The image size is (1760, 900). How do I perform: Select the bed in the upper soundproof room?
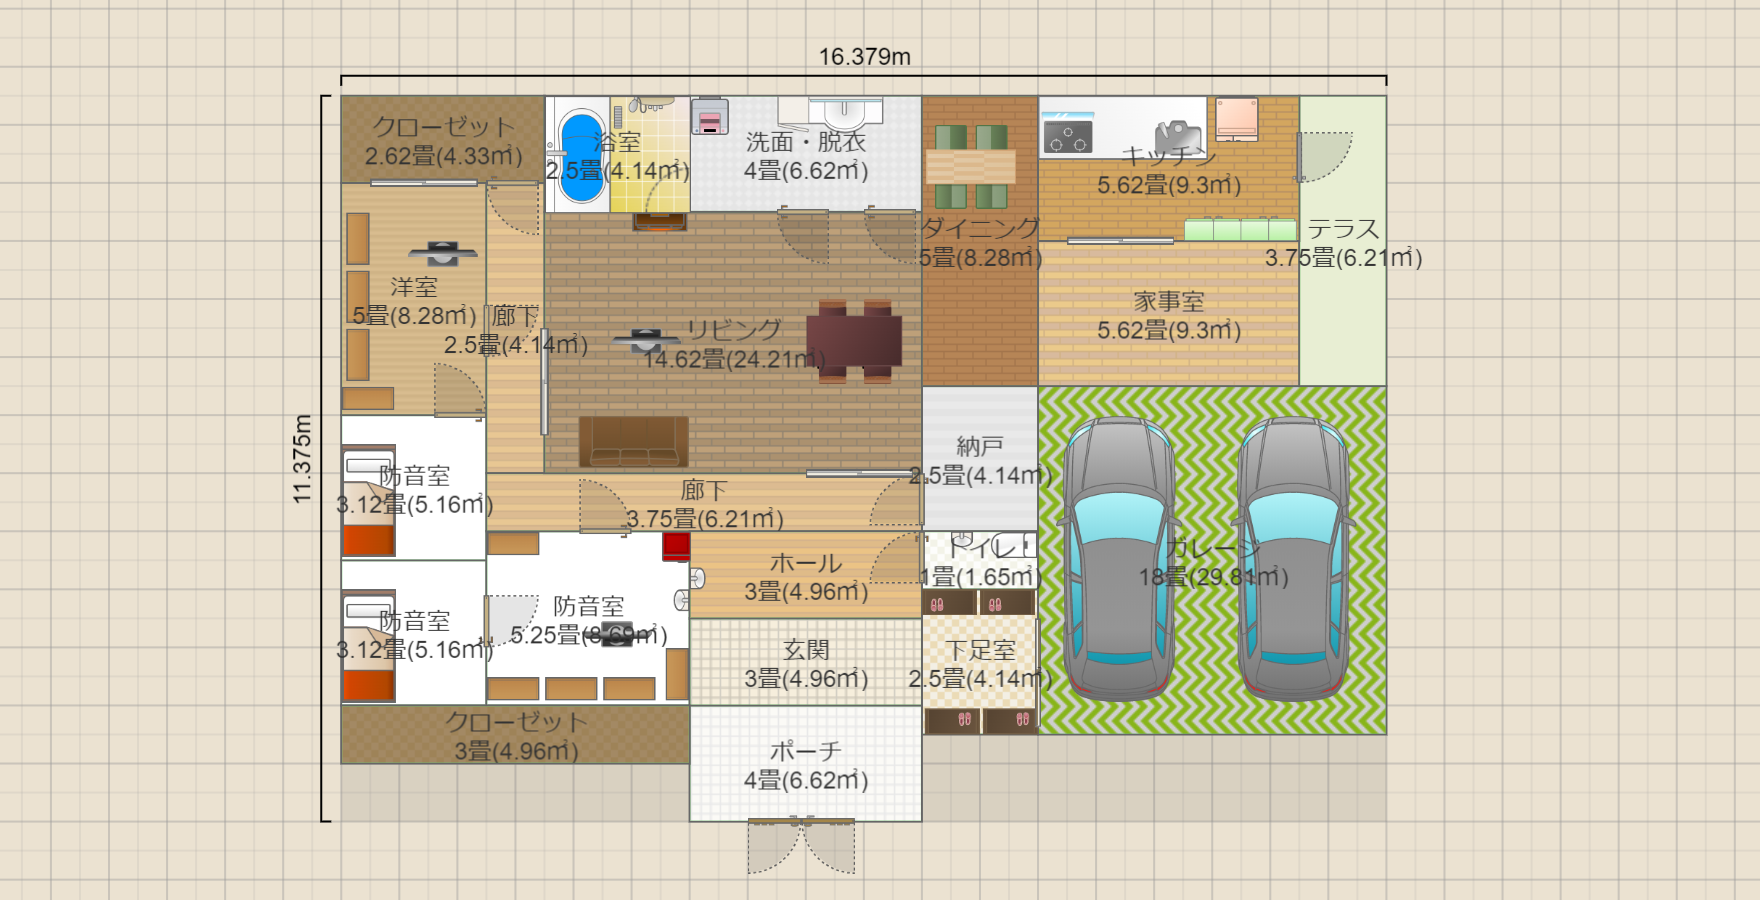368,500
